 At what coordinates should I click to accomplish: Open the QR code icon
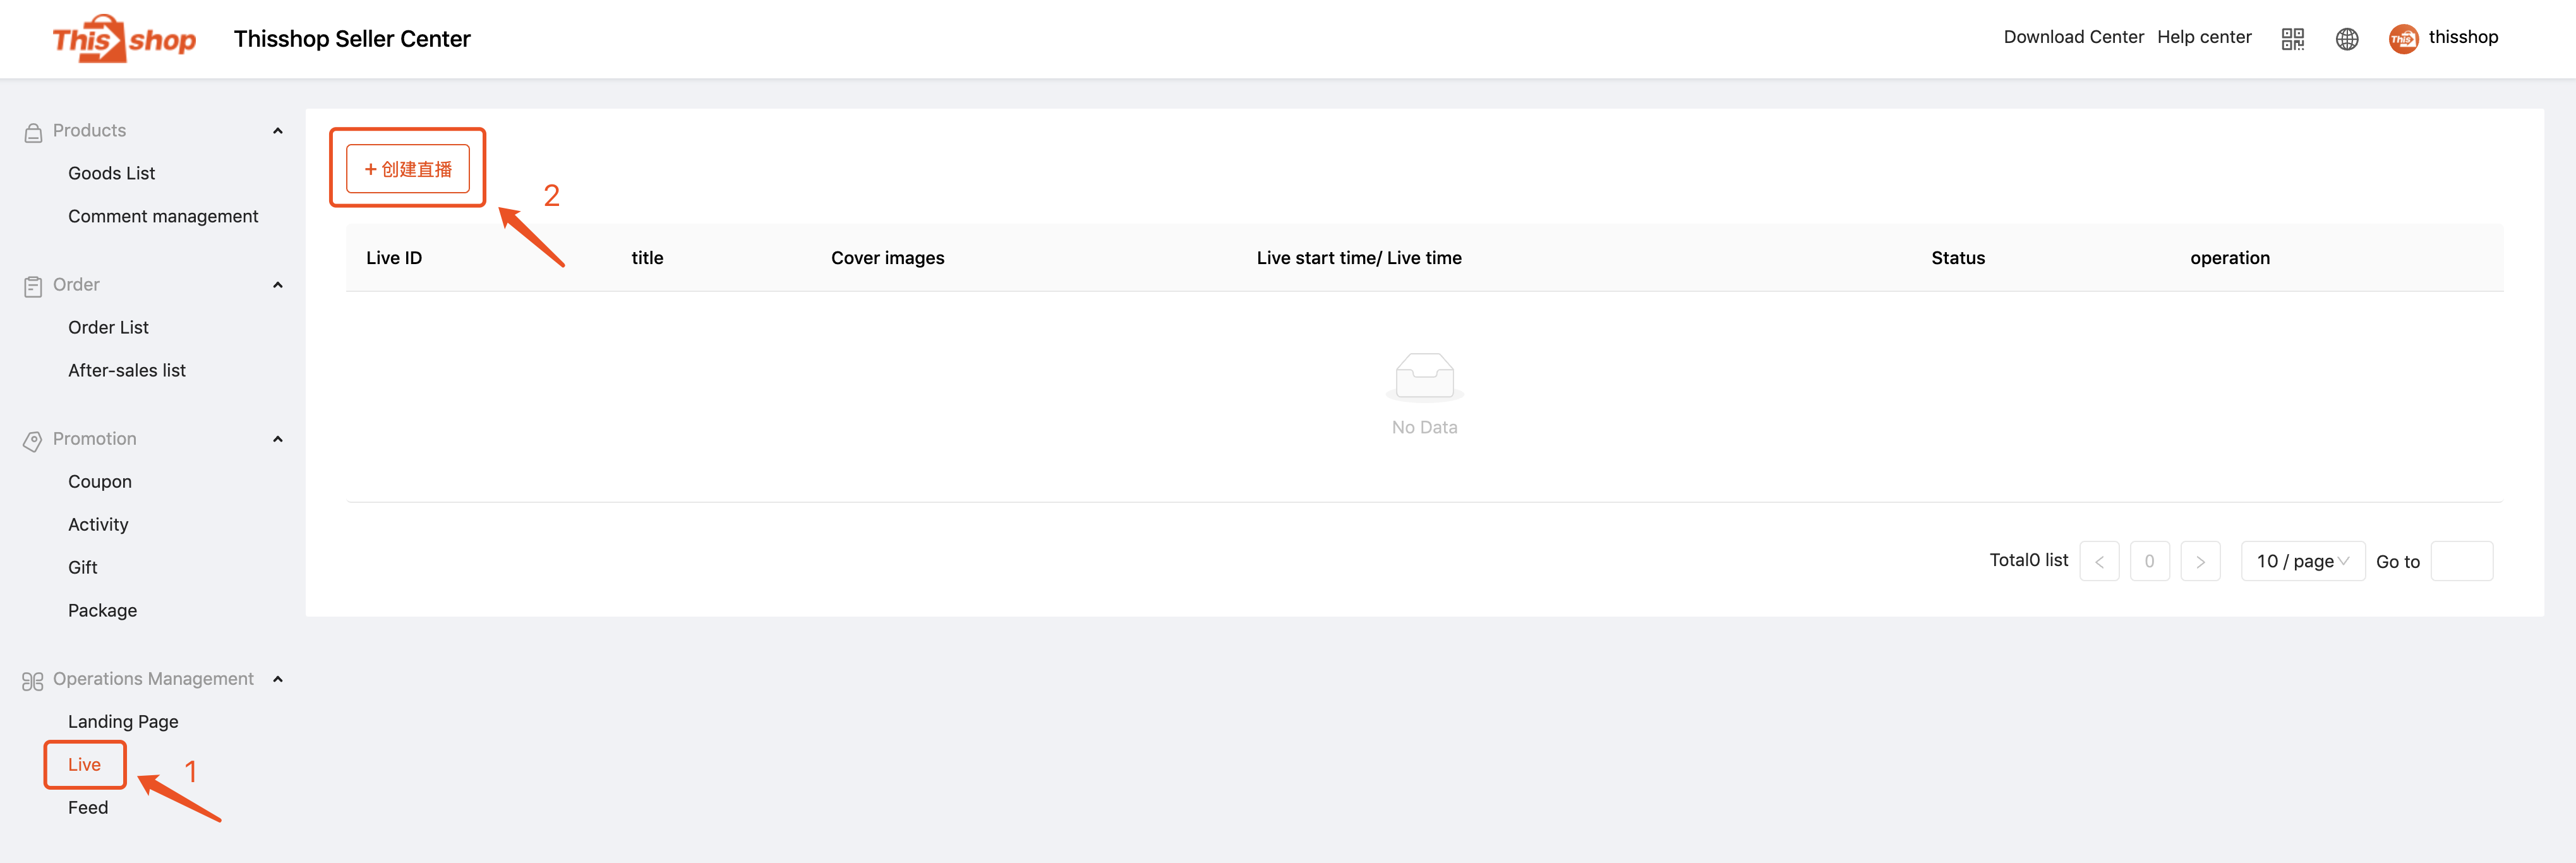coord(2292,39)
